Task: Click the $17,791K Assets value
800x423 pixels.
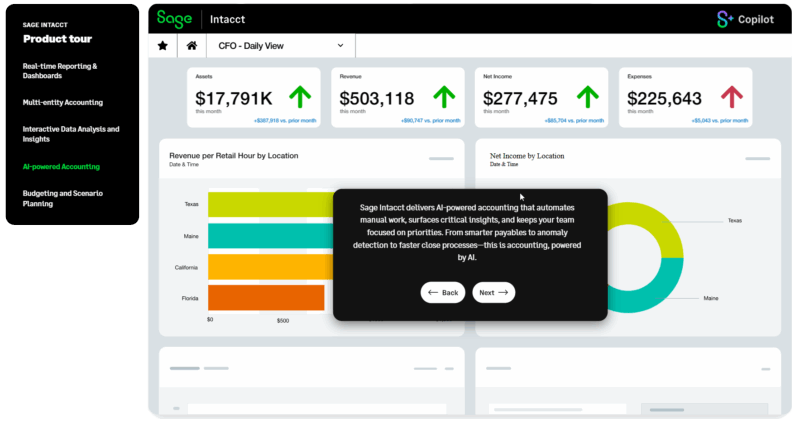Action: click(x=234, y=98)
